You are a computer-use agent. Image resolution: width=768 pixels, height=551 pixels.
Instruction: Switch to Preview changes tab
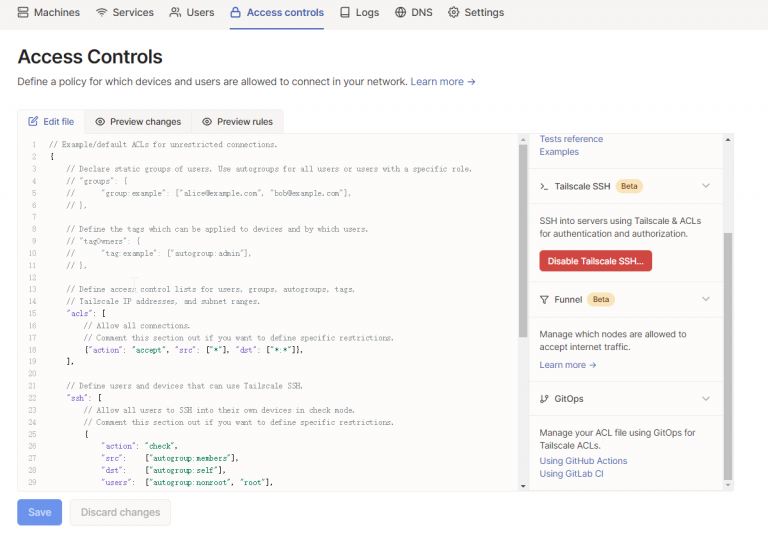tap(137, 122)
